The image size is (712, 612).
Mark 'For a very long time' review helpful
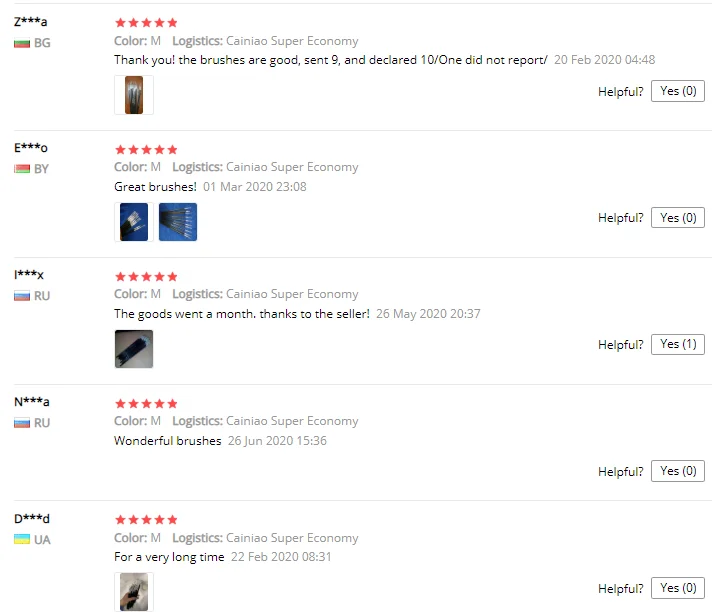(677, 588)
